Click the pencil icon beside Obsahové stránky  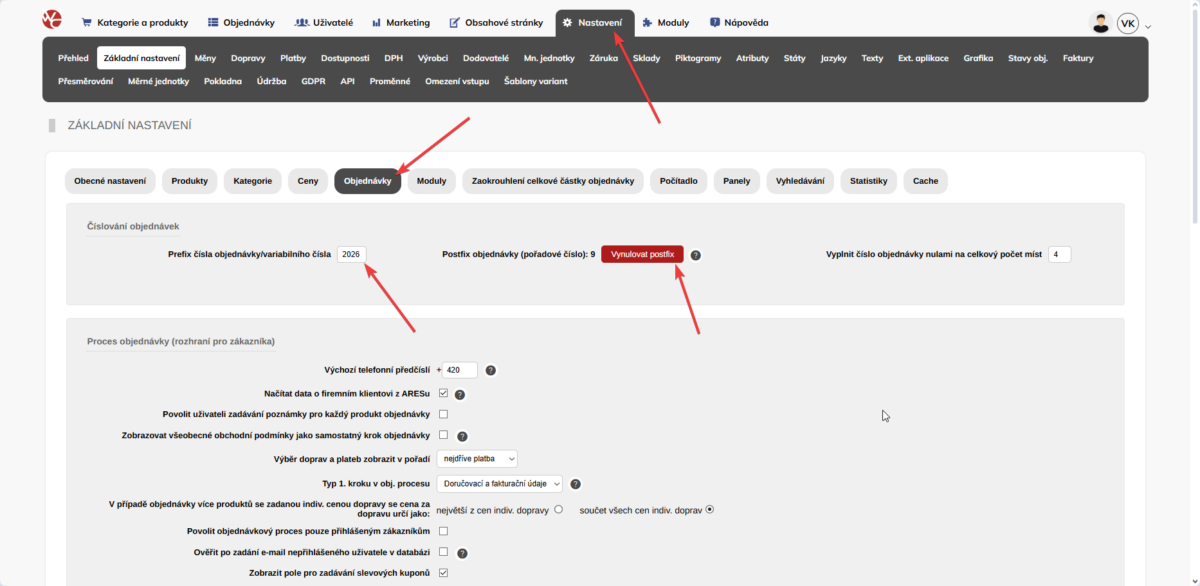(x=455, y=21)
